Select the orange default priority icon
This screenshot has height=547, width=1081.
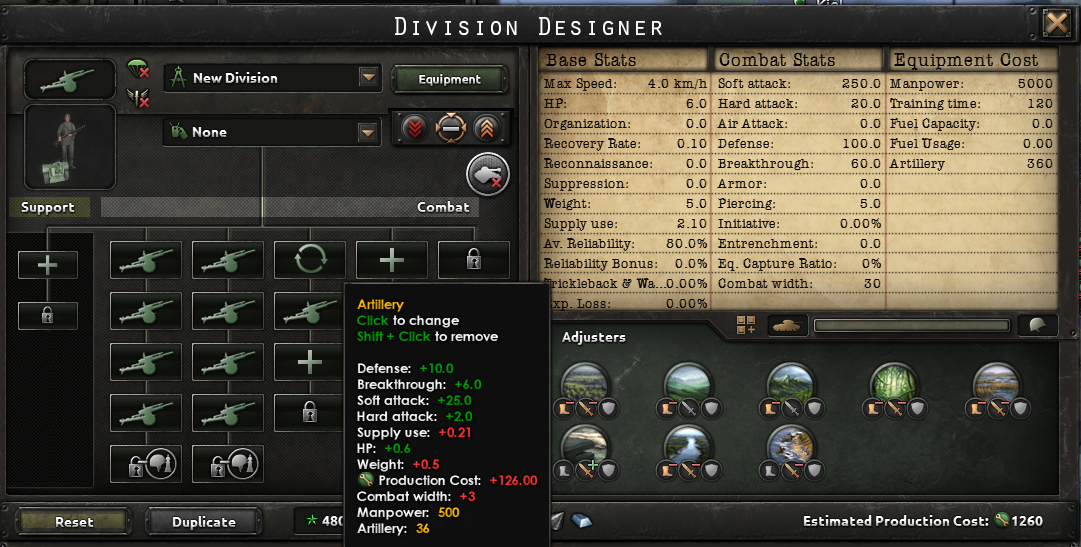pos(450,128)
